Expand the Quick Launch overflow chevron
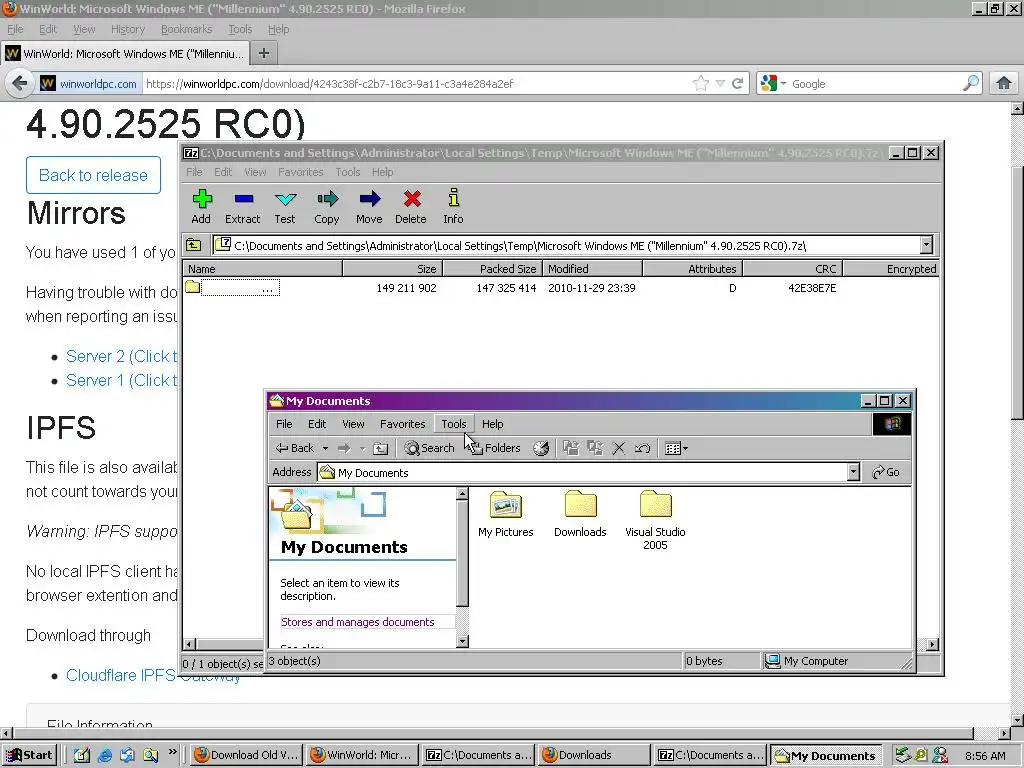Screen dimensions: 1024x768 172,752
